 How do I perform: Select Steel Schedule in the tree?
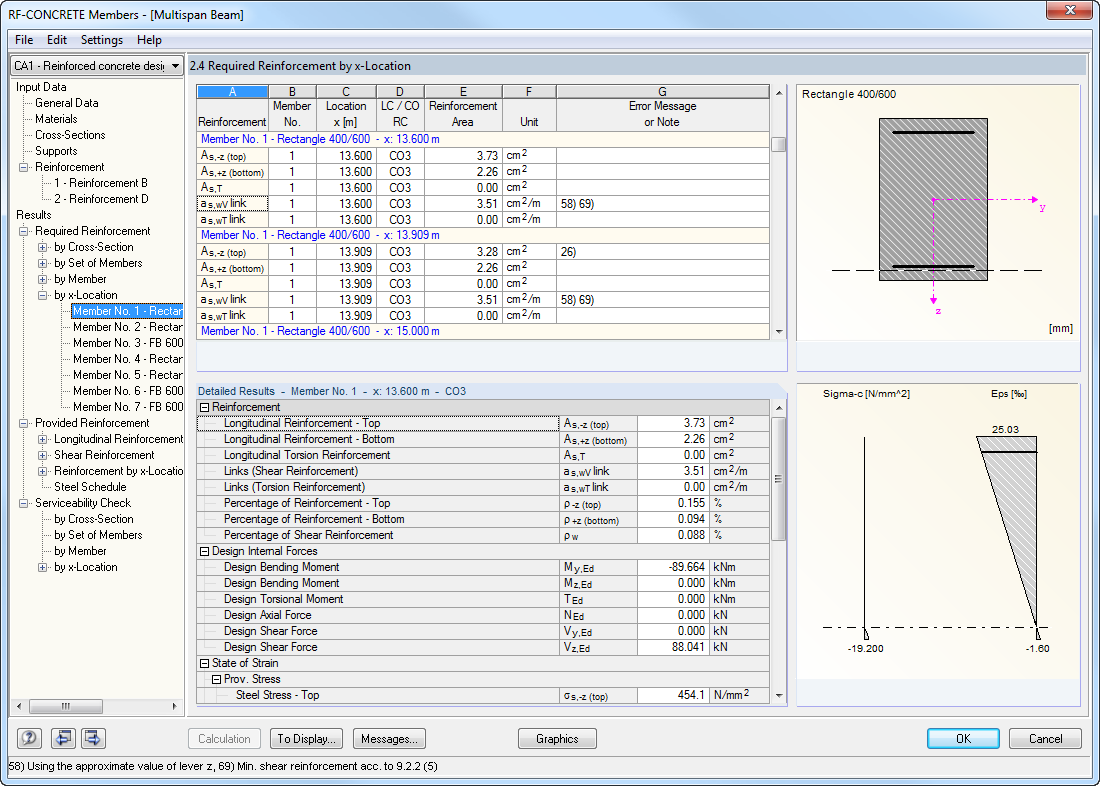(x=90, y=487)
